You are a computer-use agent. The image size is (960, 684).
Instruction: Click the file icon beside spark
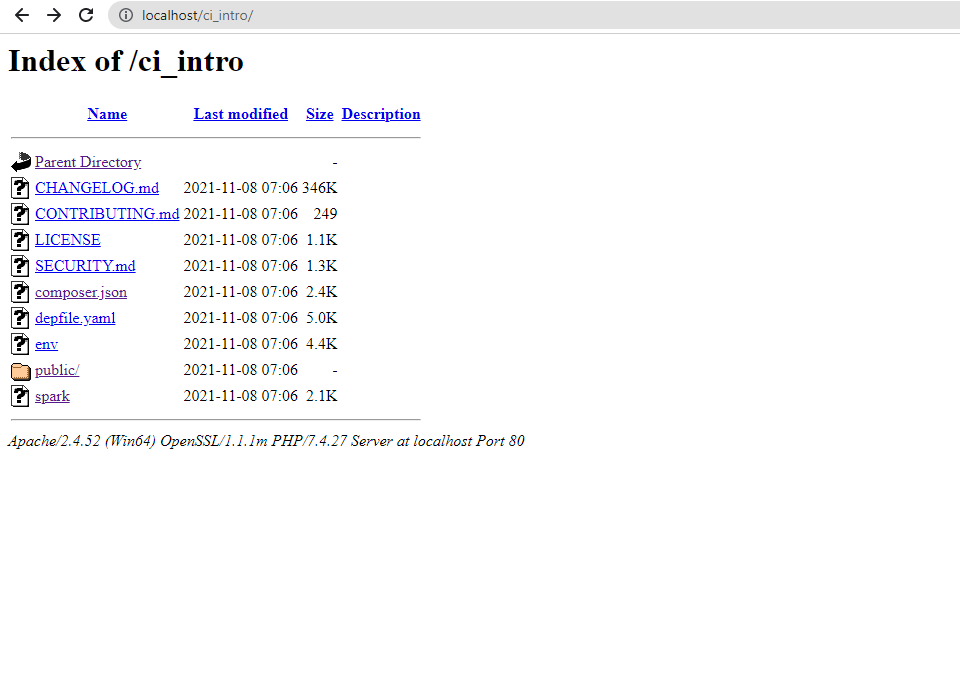20,396
